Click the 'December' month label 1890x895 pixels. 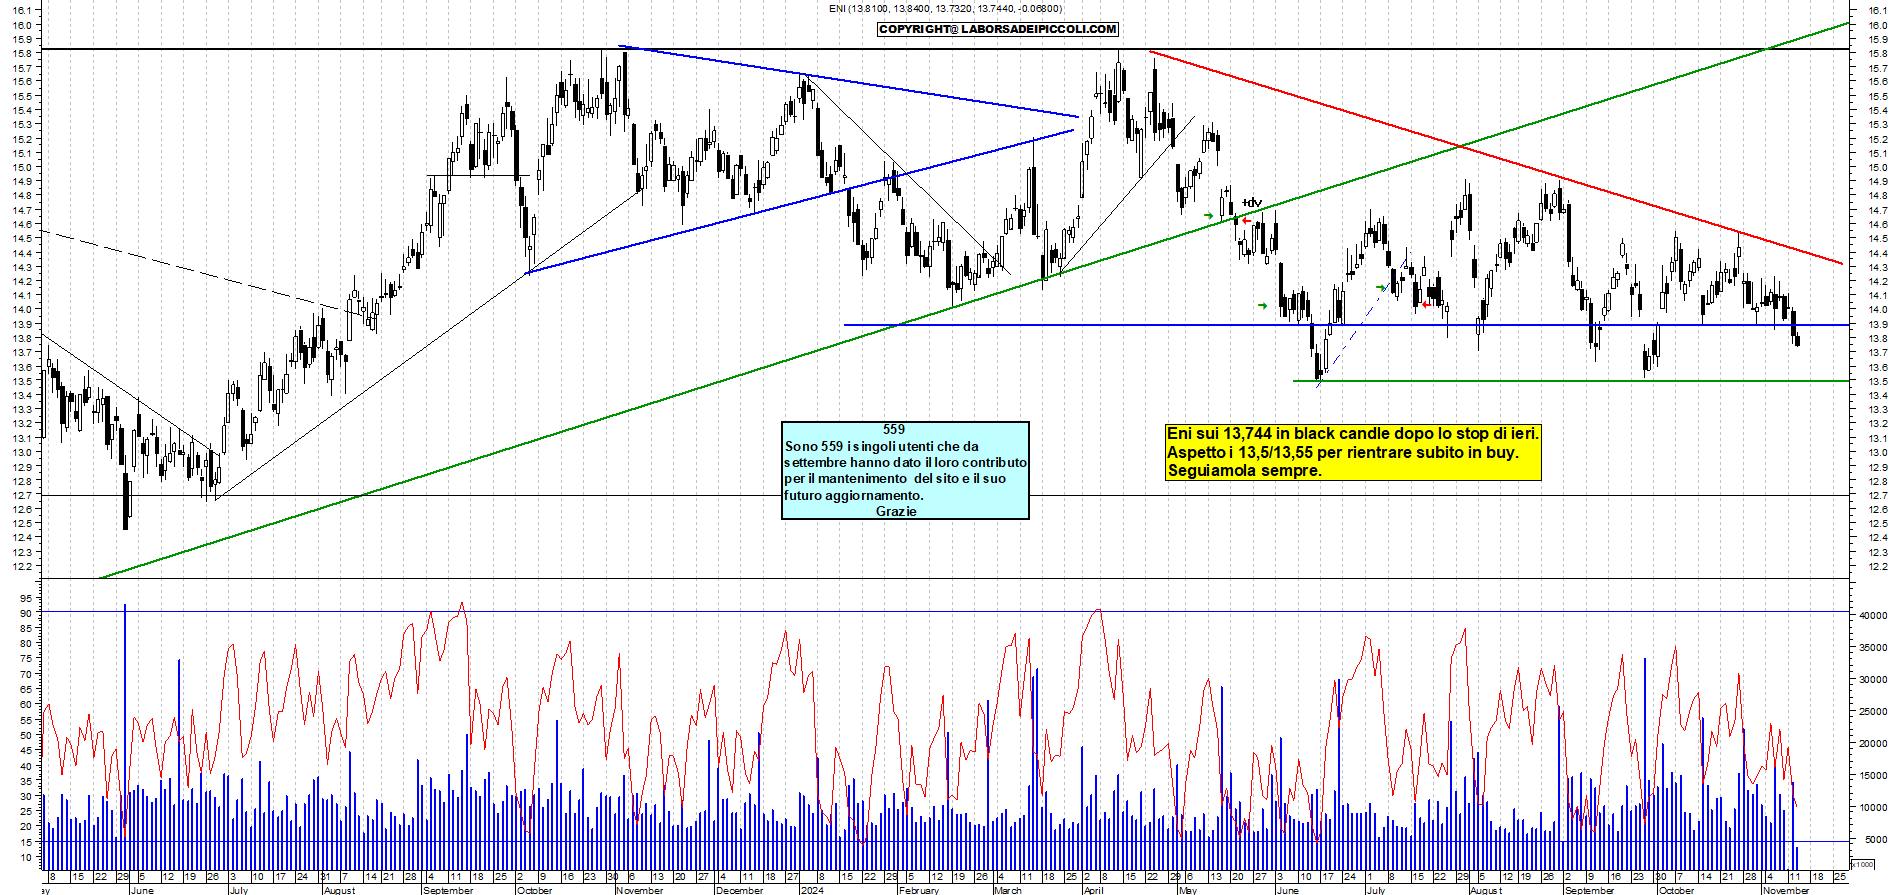click(x=739, y=889)
